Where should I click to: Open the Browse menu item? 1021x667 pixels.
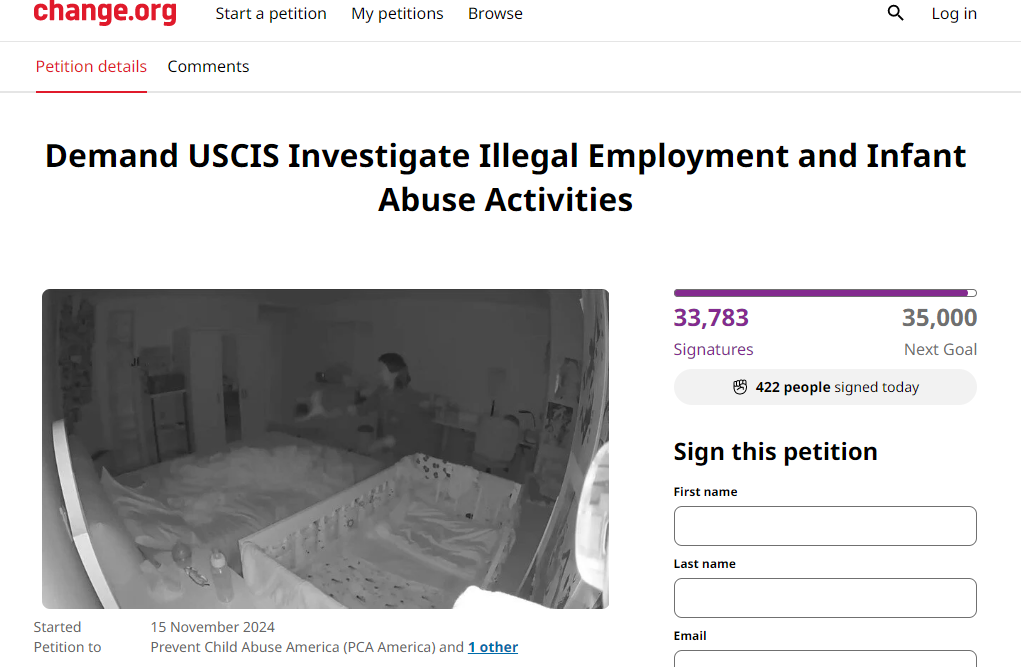click(x=496, y=14)
